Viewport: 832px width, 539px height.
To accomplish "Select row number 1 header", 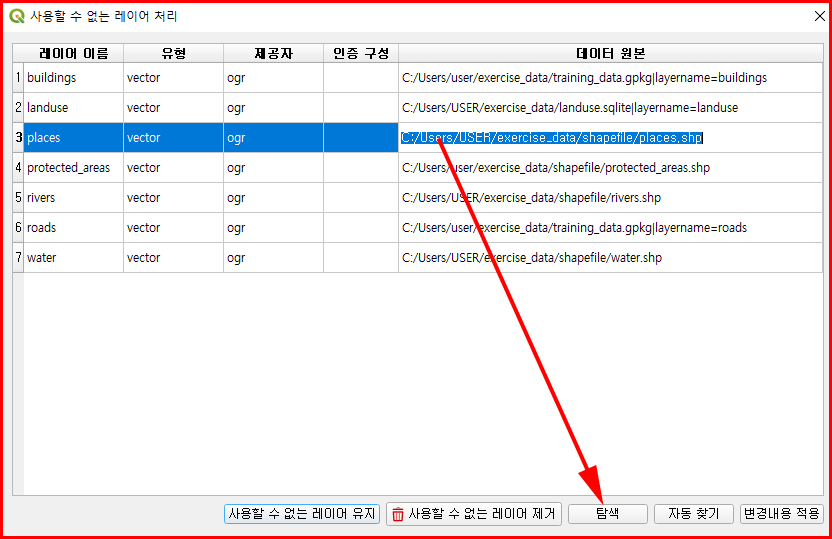I will click(x=18, y=77).
